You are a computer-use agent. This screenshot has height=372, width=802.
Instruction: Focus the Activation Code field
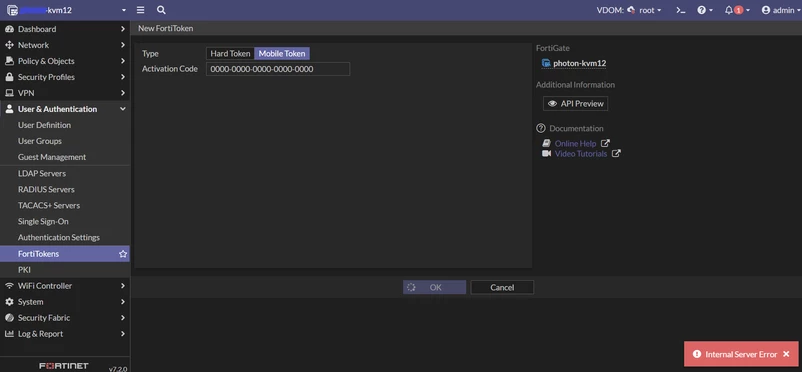point(278,69)
